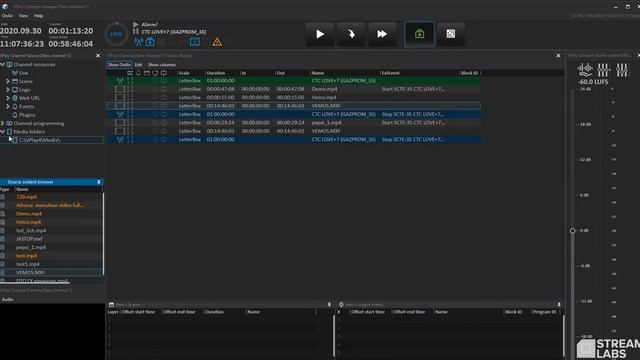
Task: Click the Item's output events panel icon
Action: 341,305
